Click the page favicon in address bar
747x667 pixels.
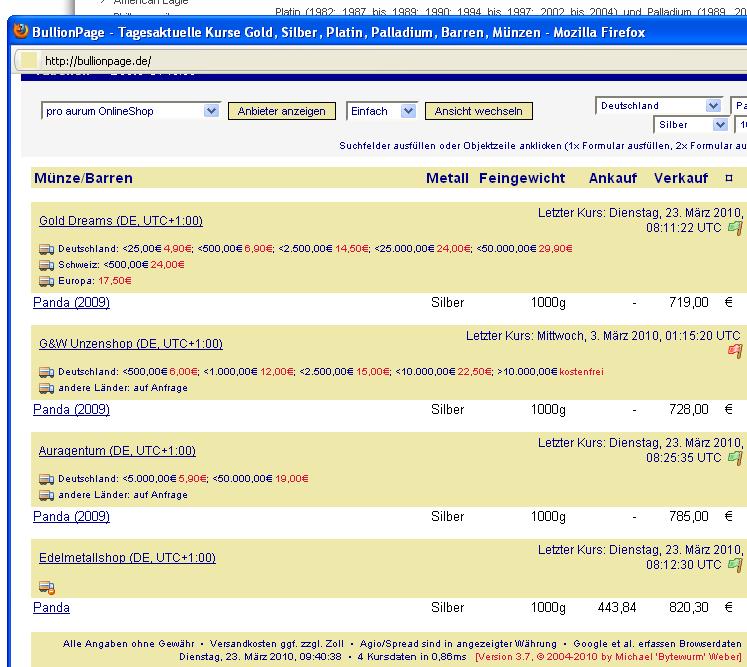[30, 61]
